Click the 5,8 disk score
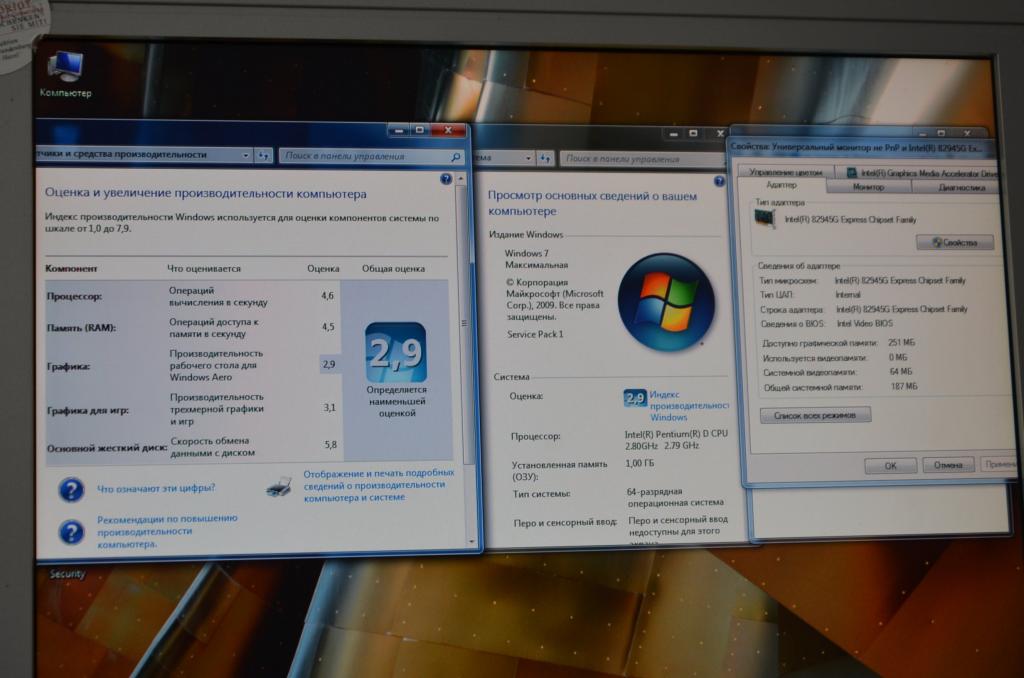The width and height of the screenshot is (1024, 678). [330, 444]
